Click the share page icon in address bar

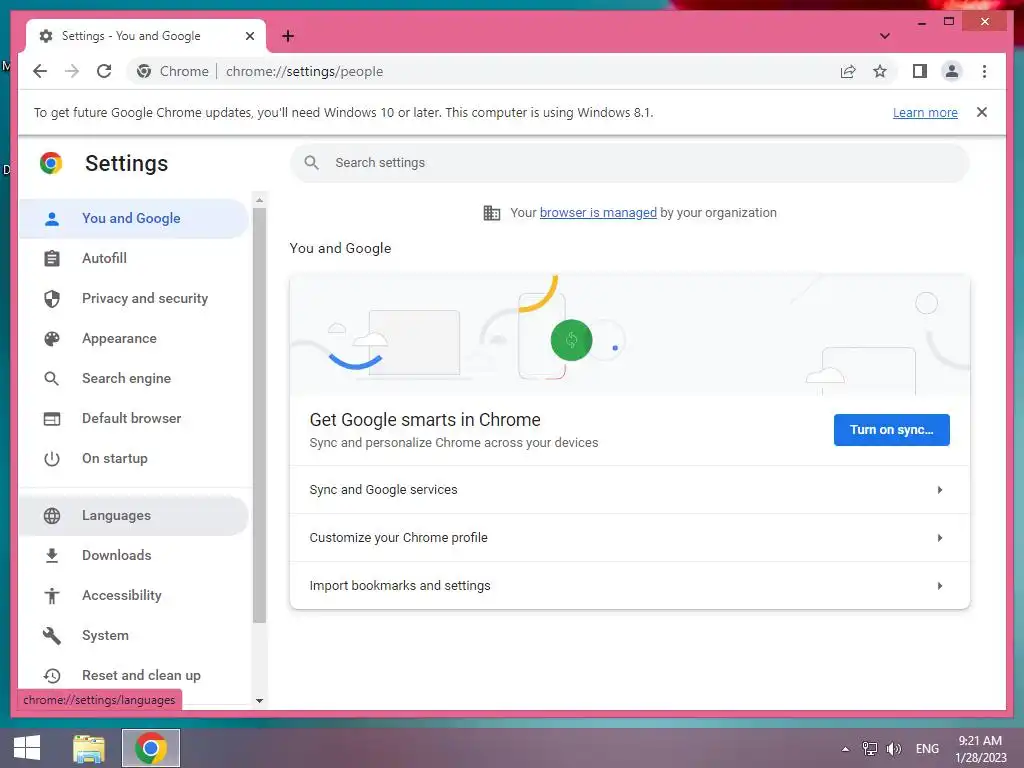click(848, 71)
